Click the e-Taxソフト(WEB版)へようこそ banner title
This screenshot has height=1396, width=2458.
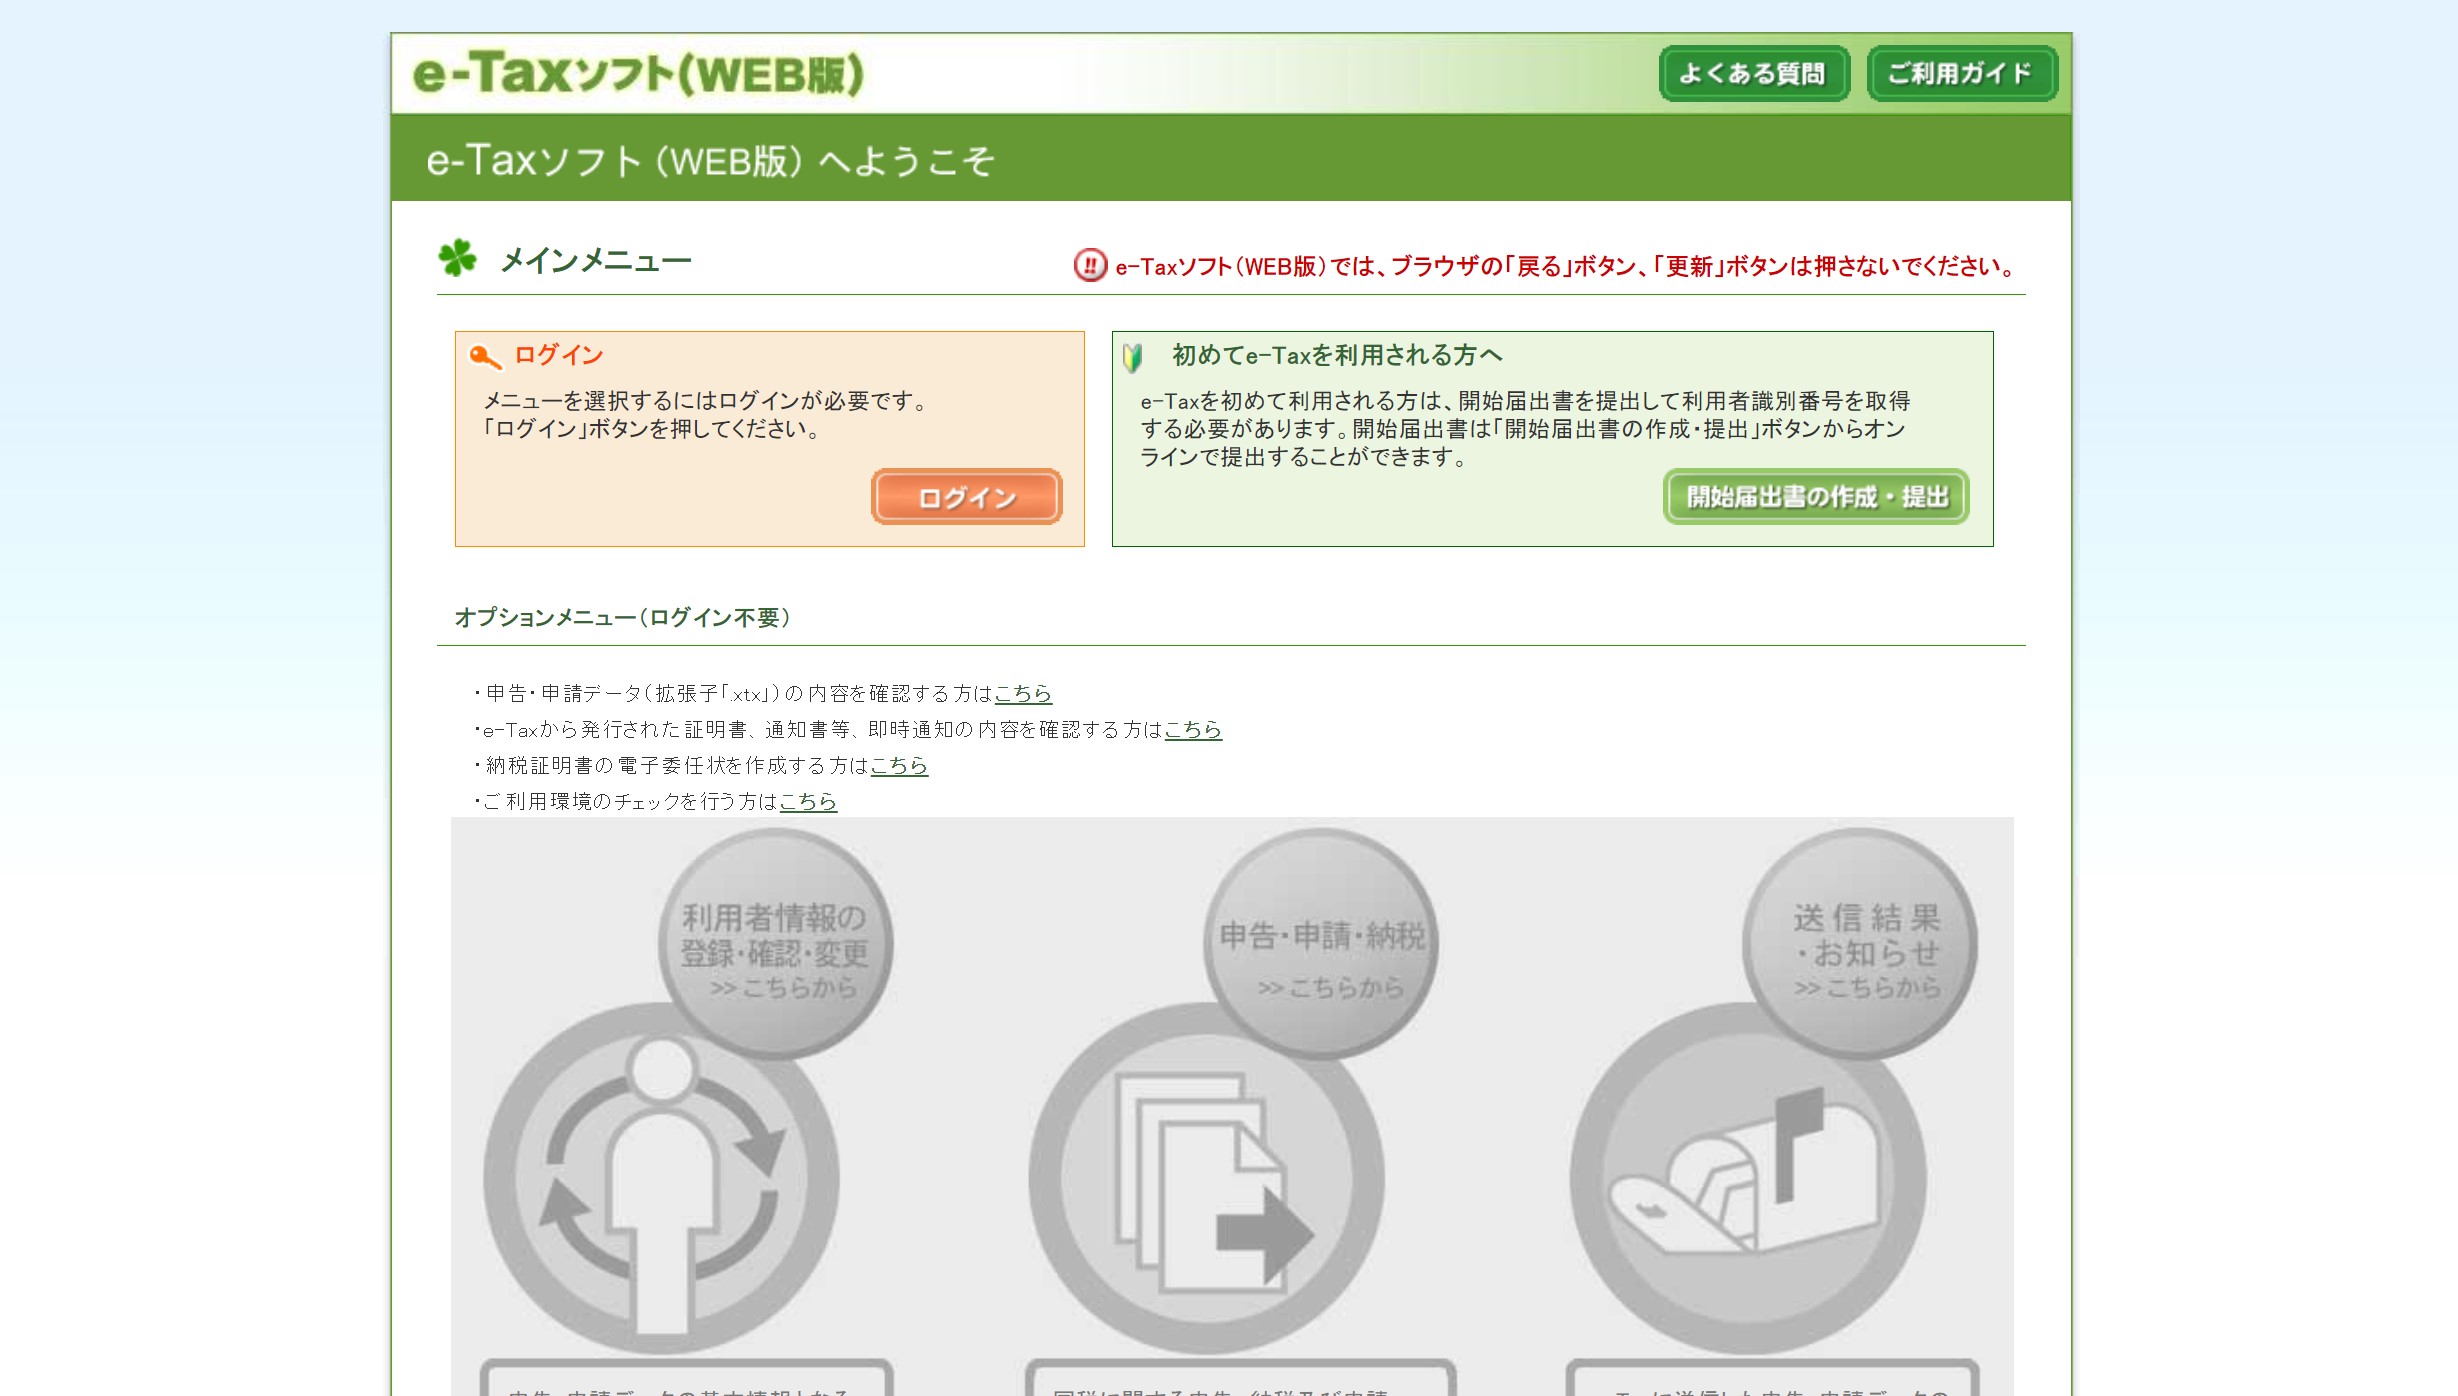710,160
